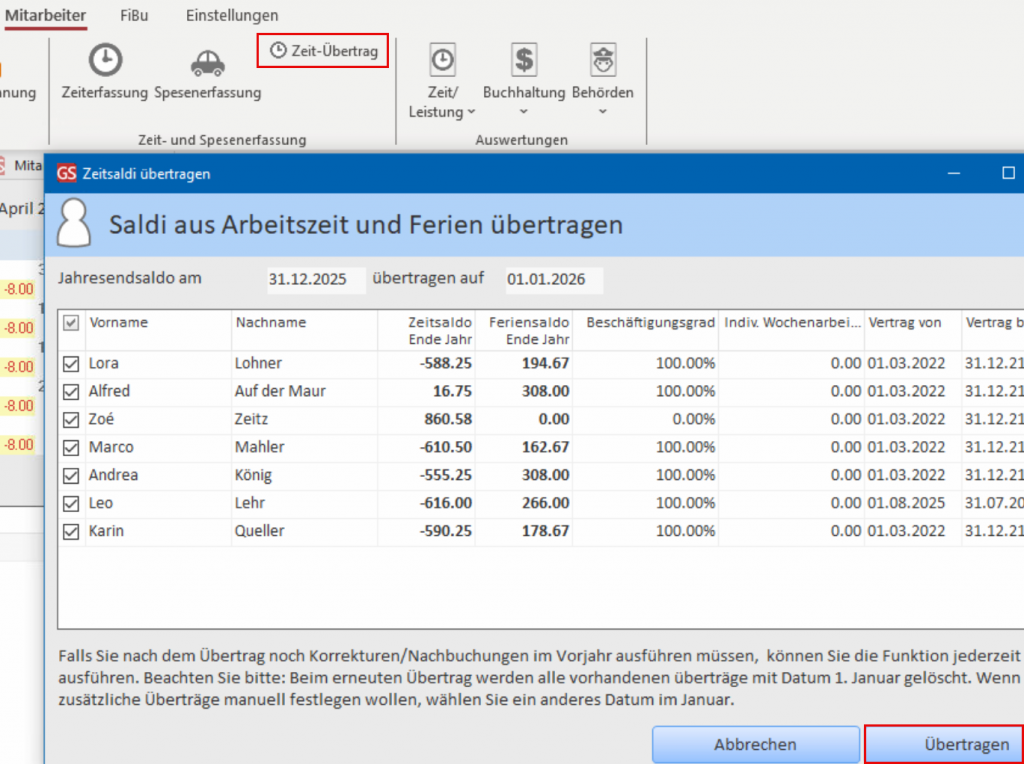The width and height of the screenshot is (1024, 764).
Task: Expand the Behörden dropdown arrow
Action: pyautogui.click(x=602, y=112)
